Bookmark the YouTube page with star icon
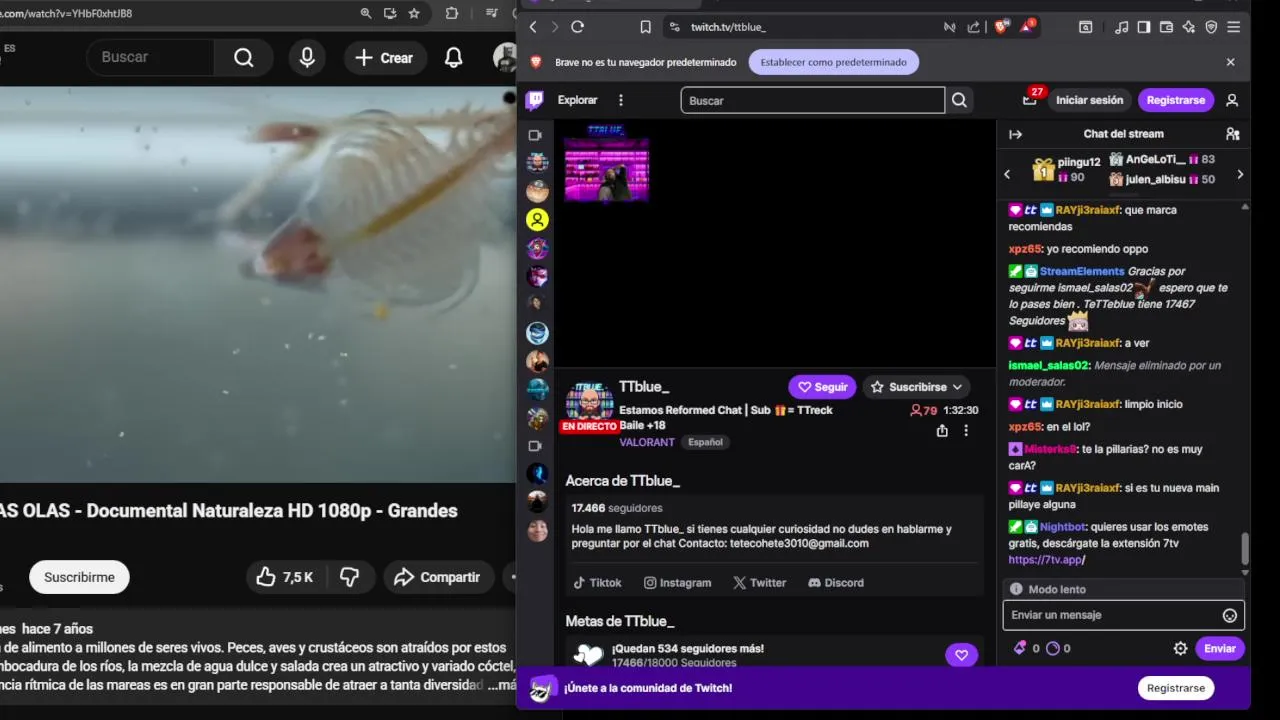 tap(414, 13)
